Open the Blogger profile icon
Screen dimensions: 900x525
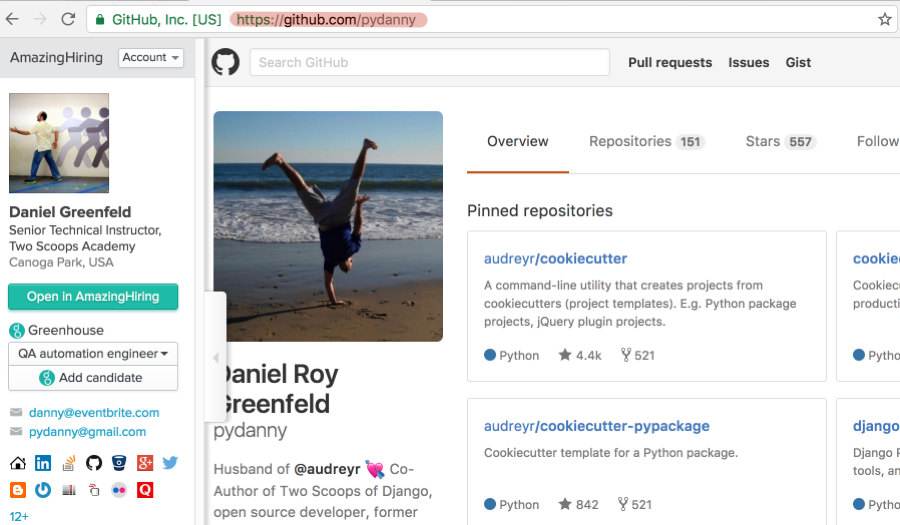pyautogui.click(x=18, y=490)
